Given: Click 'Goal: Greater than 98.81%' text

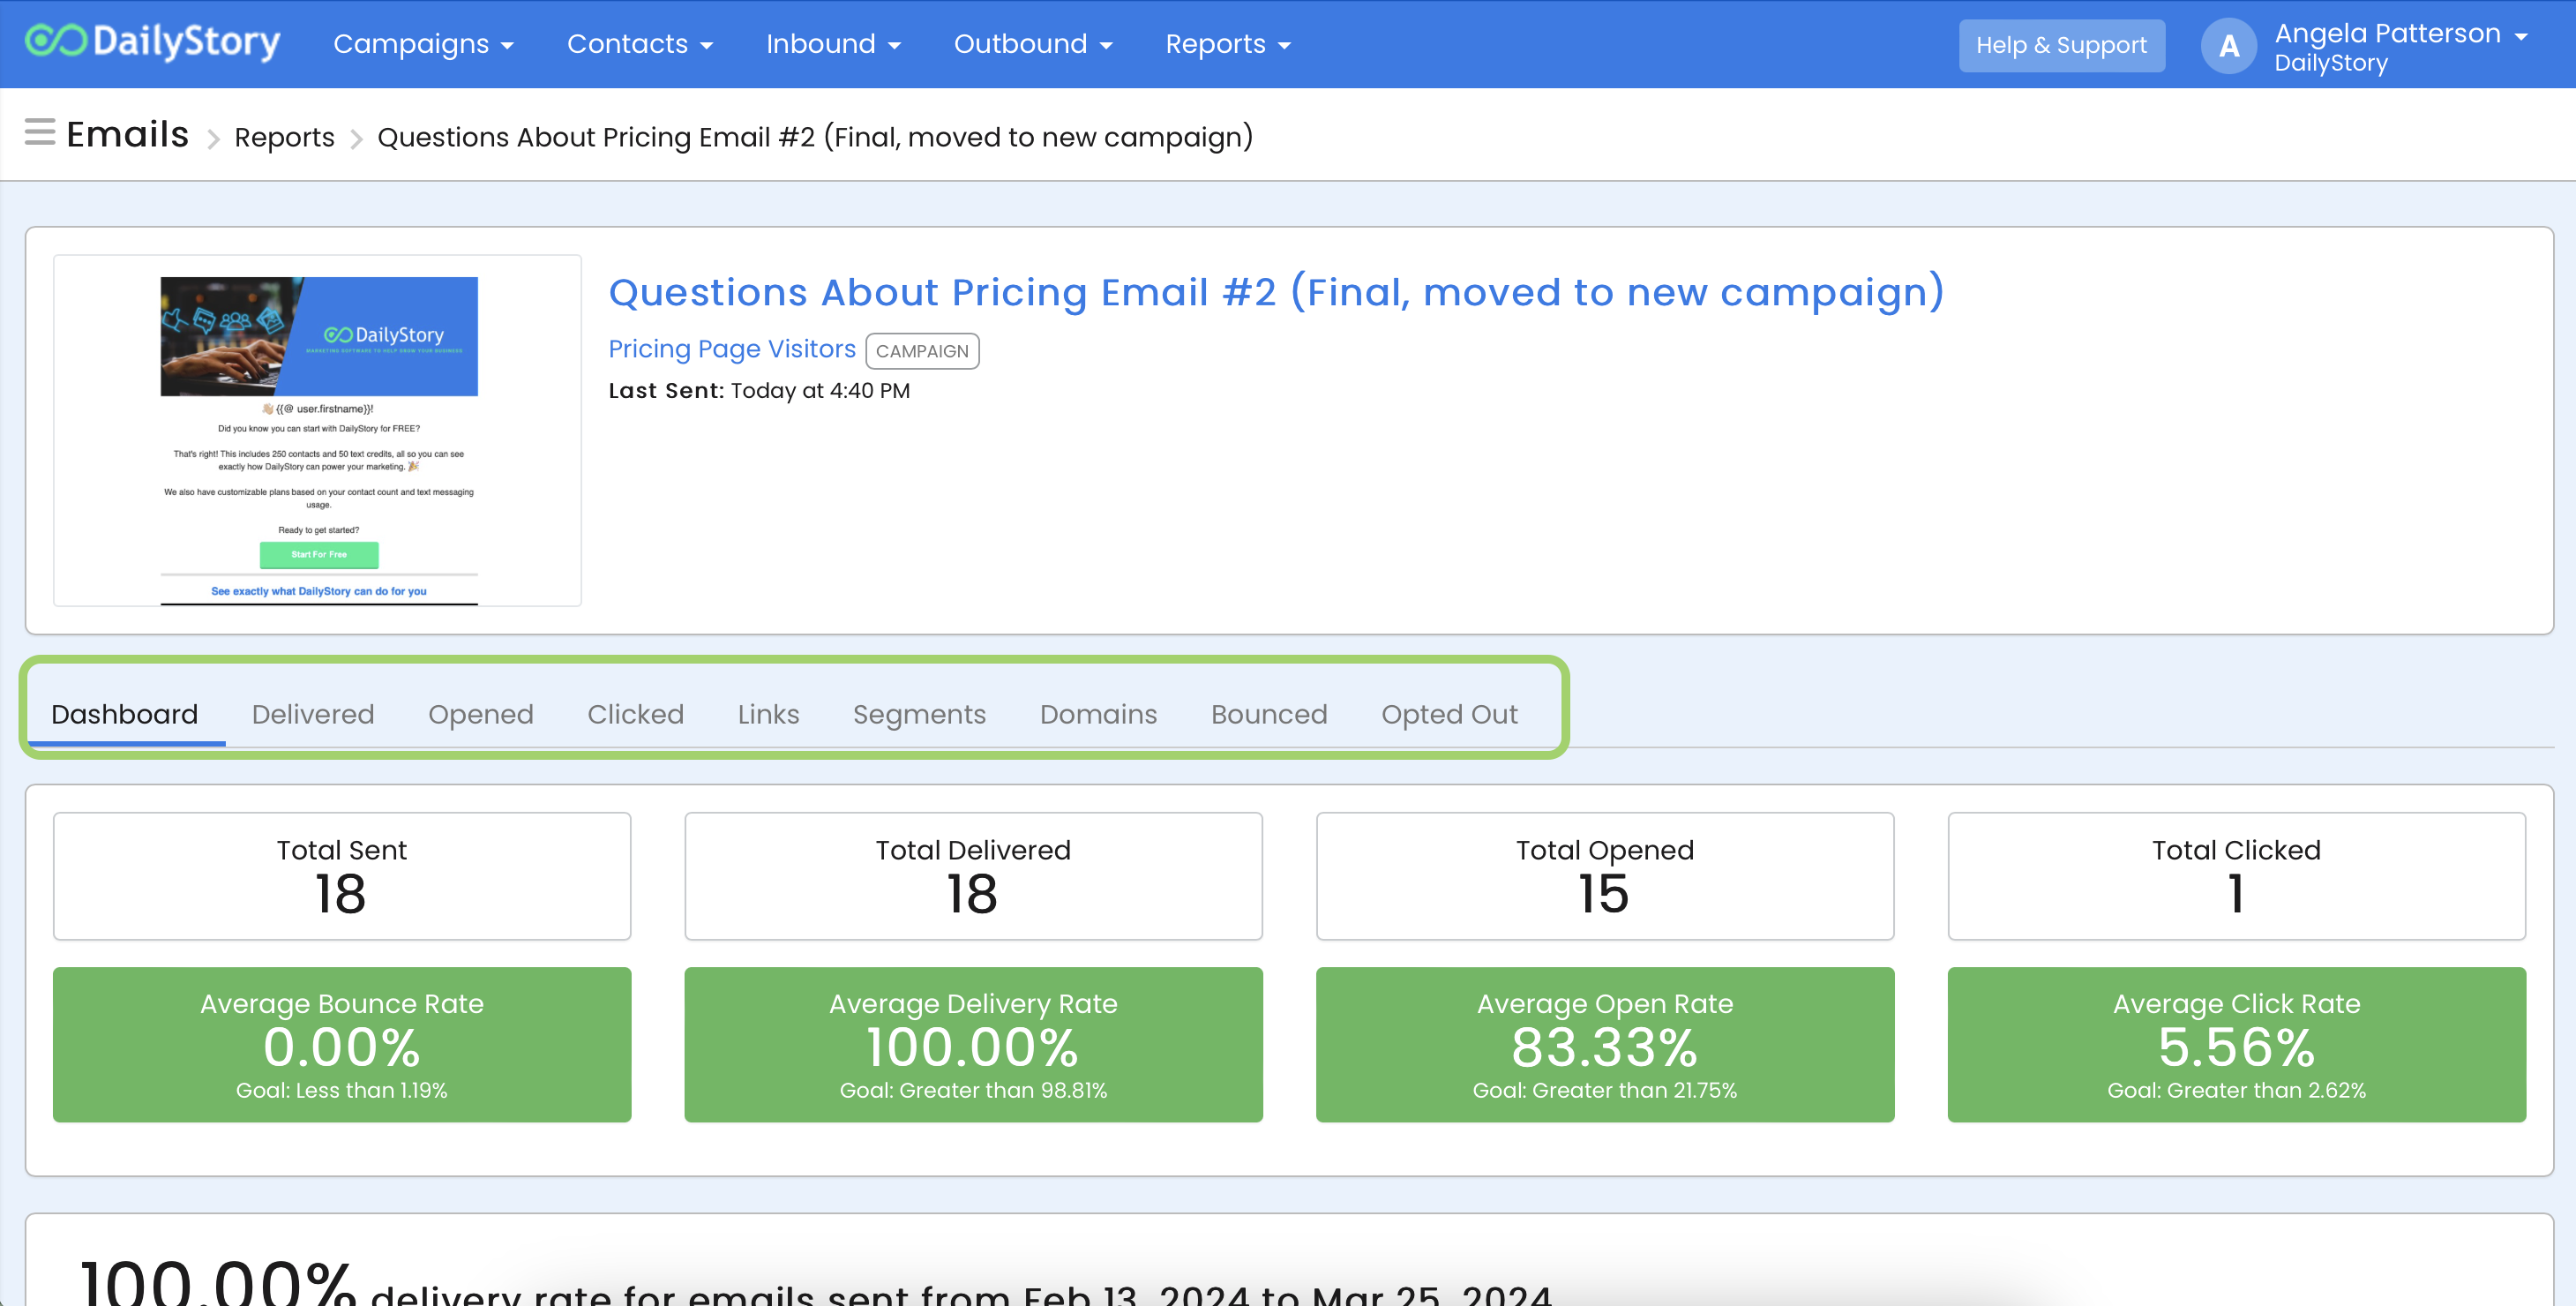Looking at the screenshot, I should click(973, 1090).
